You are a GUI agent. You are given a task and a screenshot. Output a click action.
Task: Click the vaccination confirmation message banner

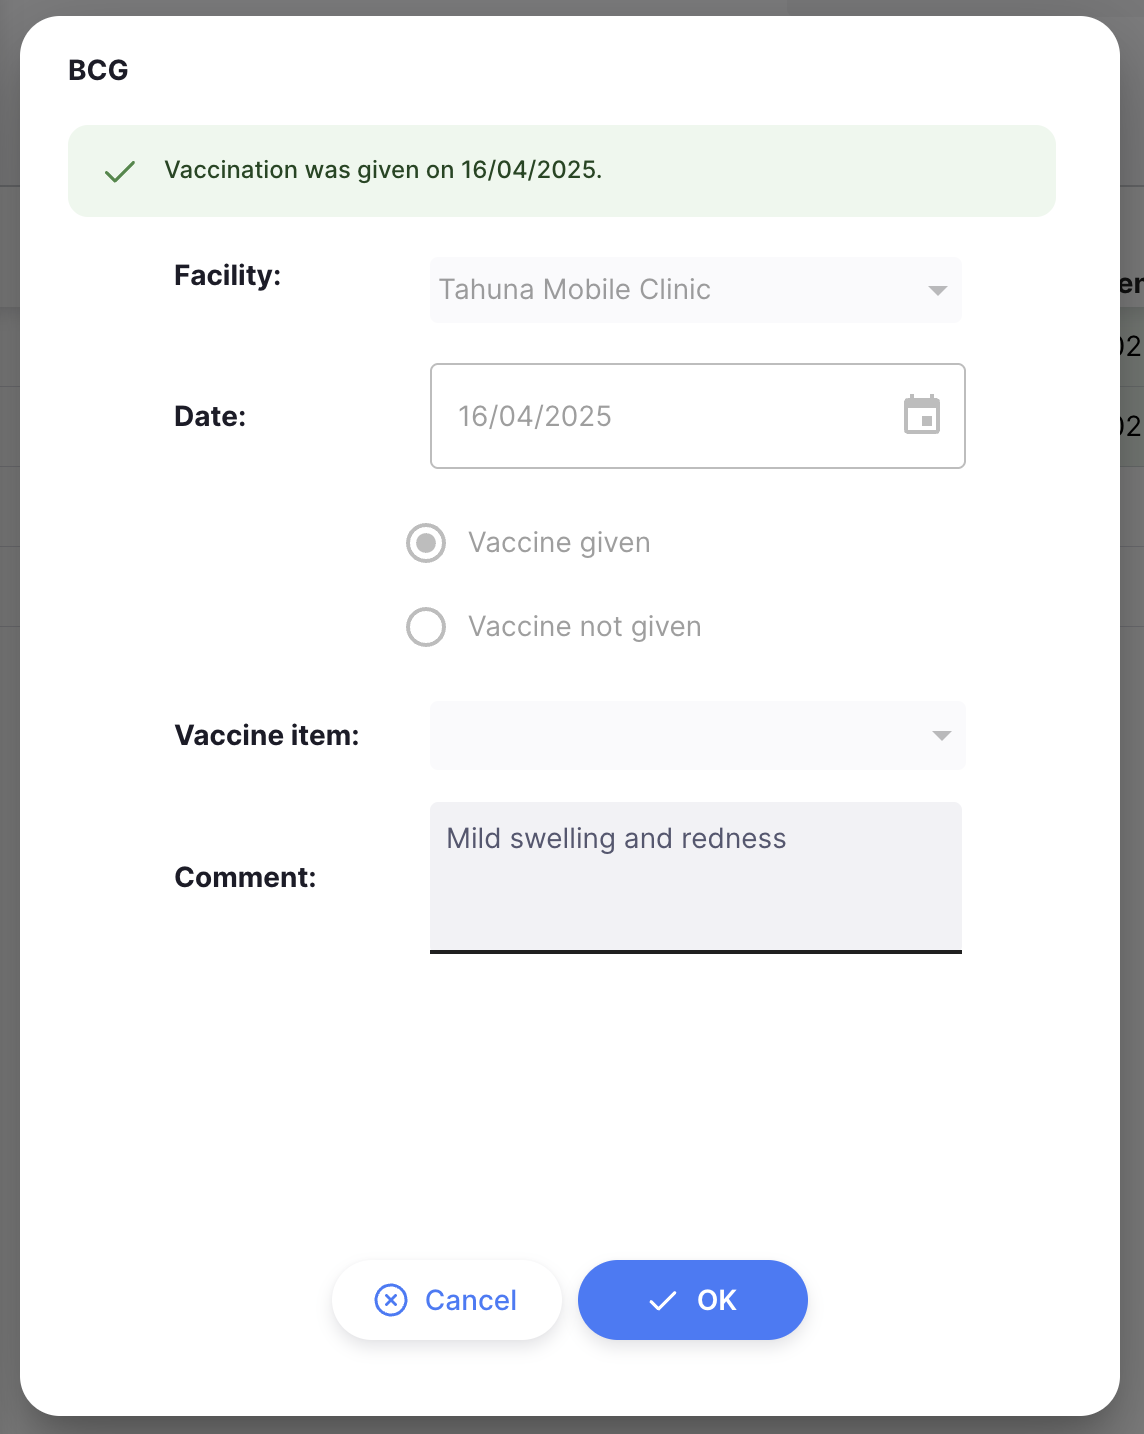(x=562, y=171)
